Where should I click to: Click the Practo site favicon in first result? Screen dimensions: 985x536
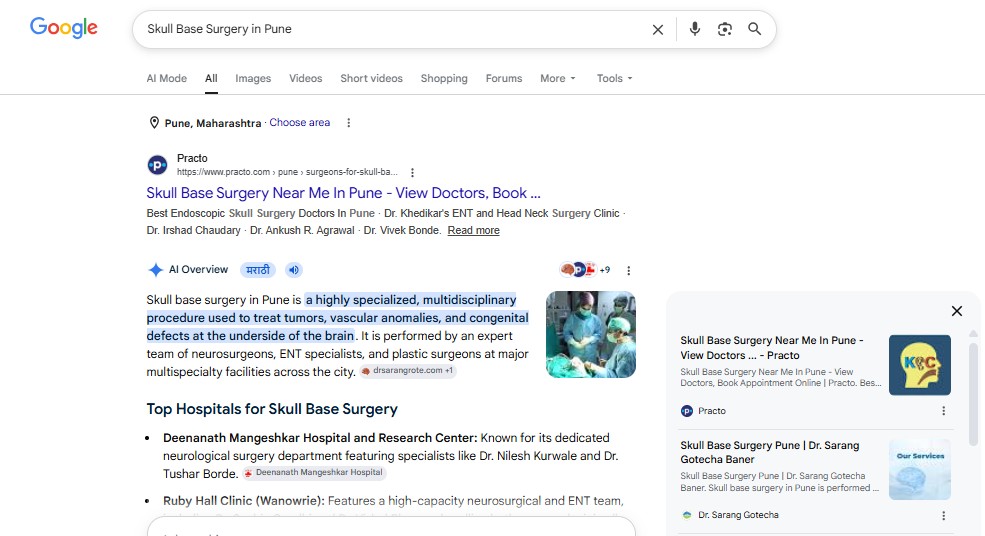pos(157,165)
